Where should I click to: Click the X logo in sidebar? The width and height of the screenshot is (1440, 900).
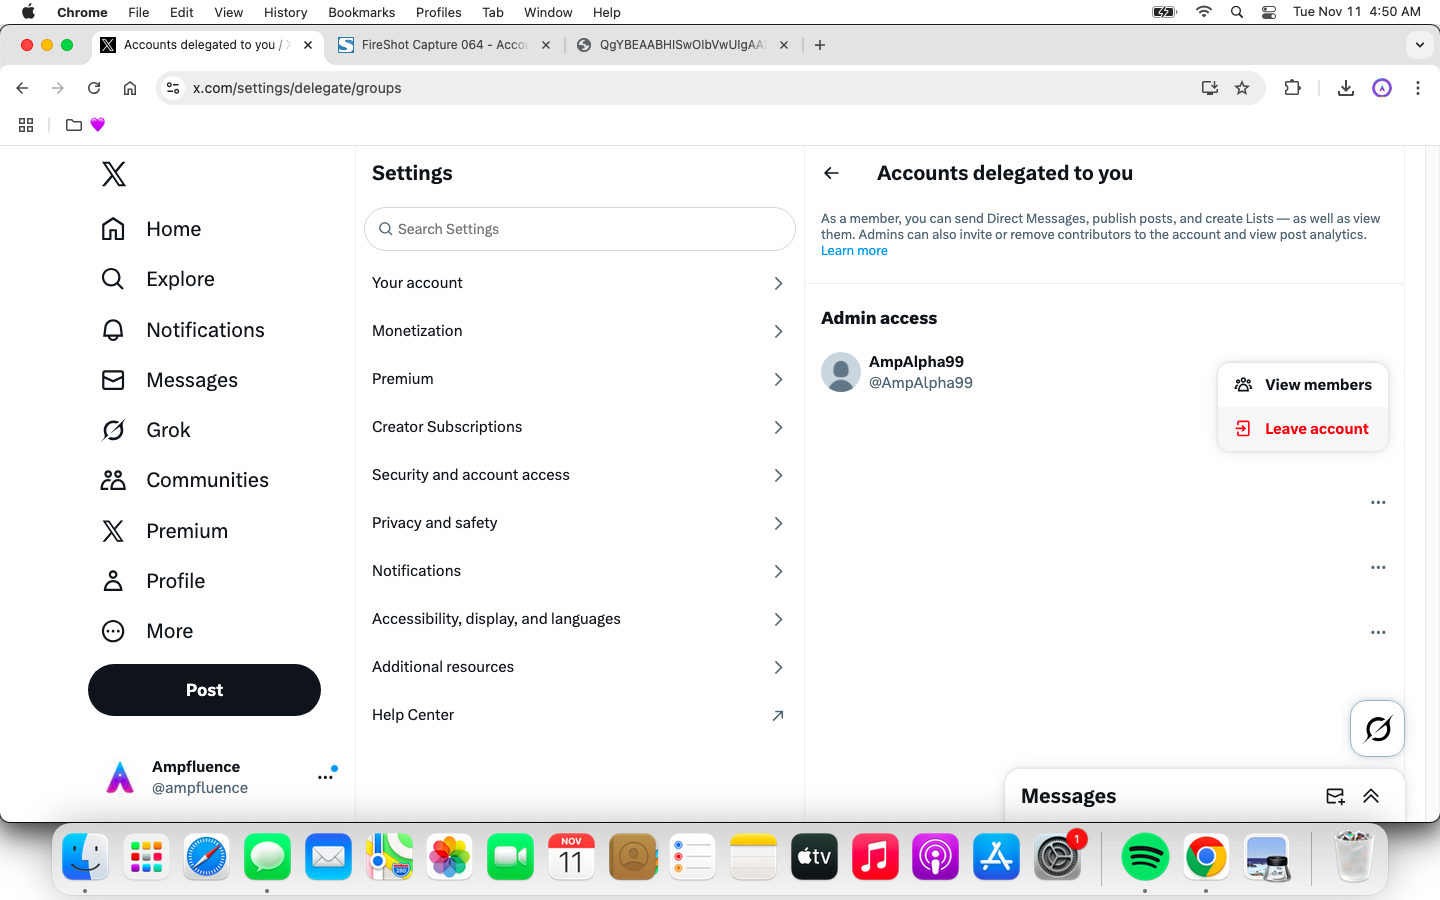(114, 174)
